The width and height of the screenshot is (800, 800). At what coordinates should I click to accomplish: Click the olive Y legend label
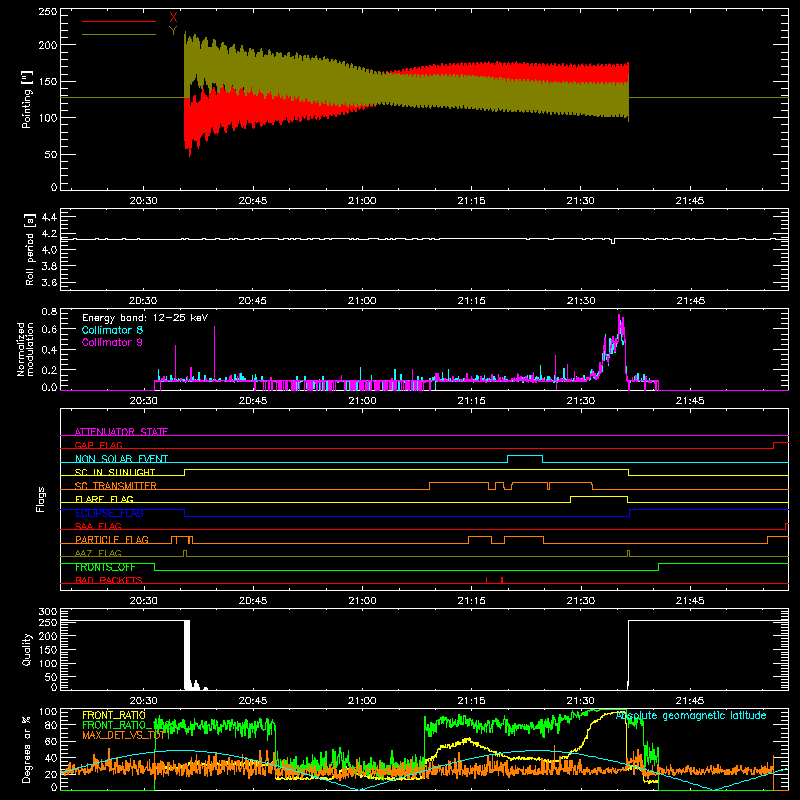tap(173, 31)
